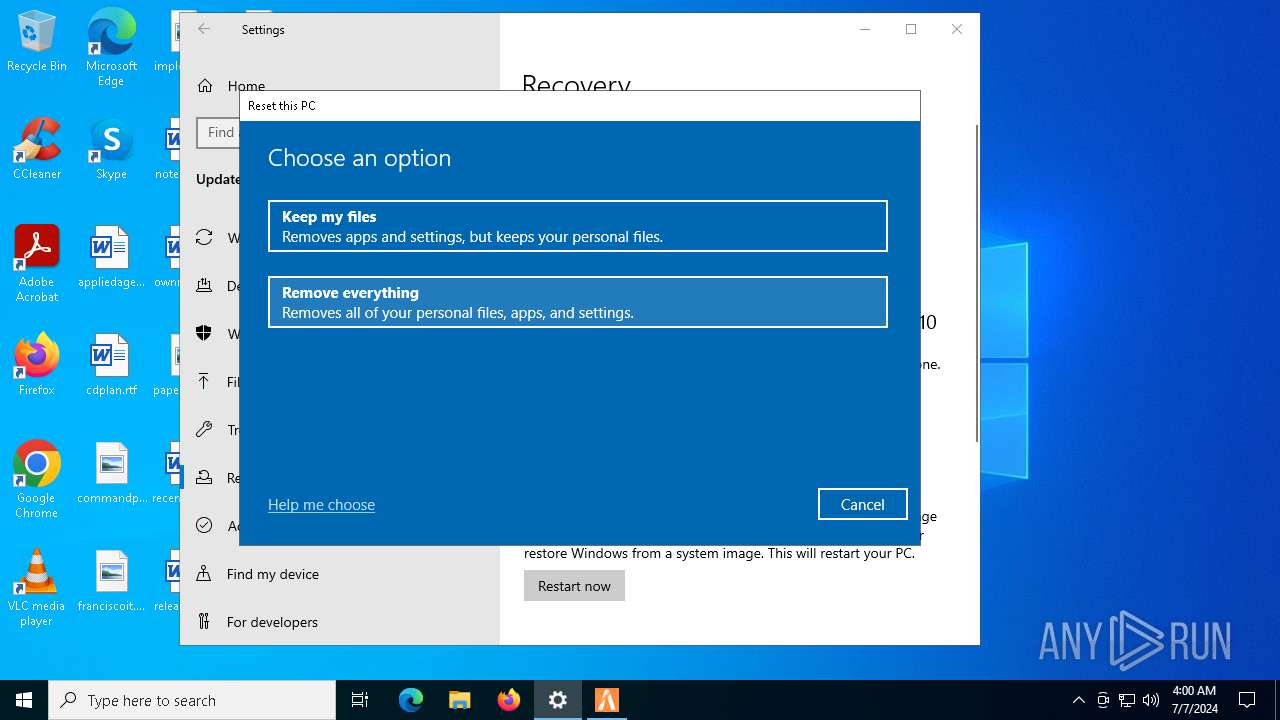Click the Settings page vertical scrollbar
The image size is (1280, 720).
coord(977,283)
